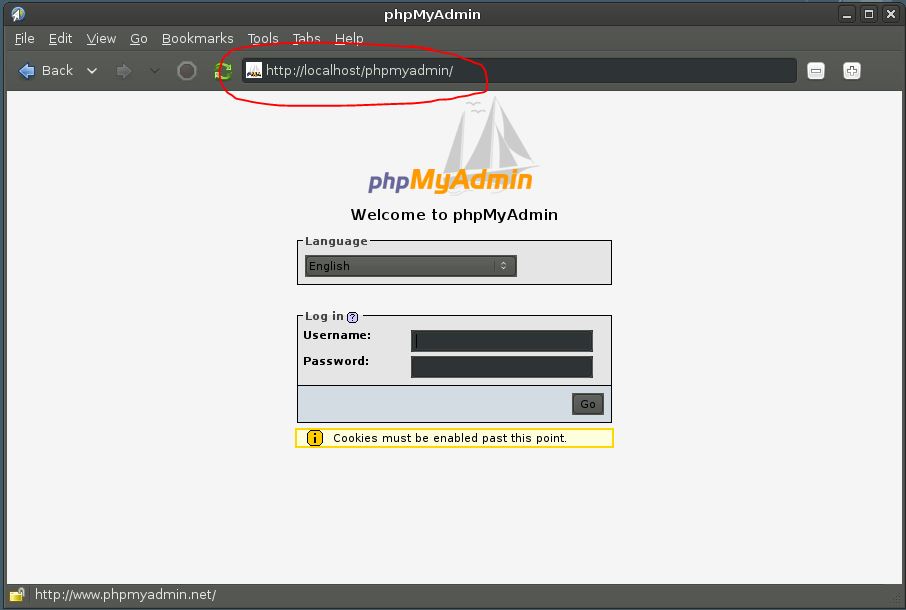
Task: Click the browser app icon in title bar
Action: pos(18,14)
